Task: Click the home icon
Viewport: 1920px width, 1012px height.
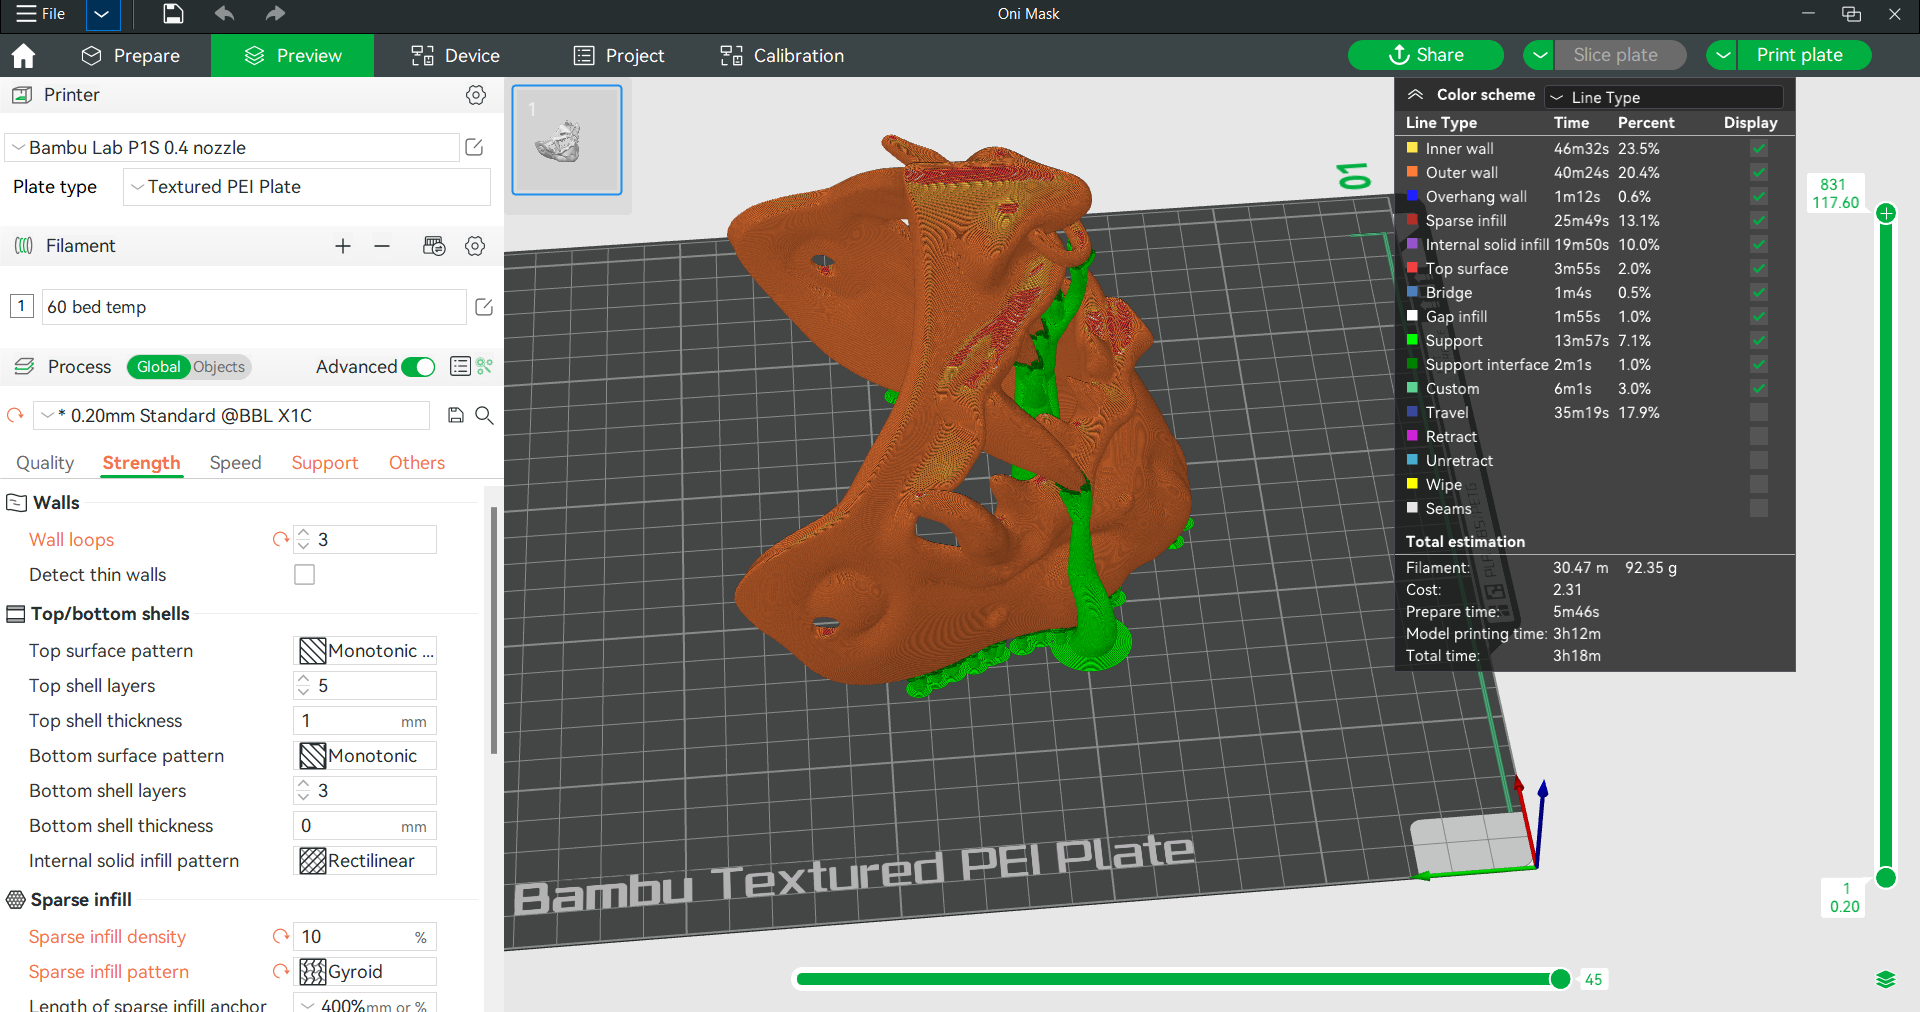Action: [23, 56]
